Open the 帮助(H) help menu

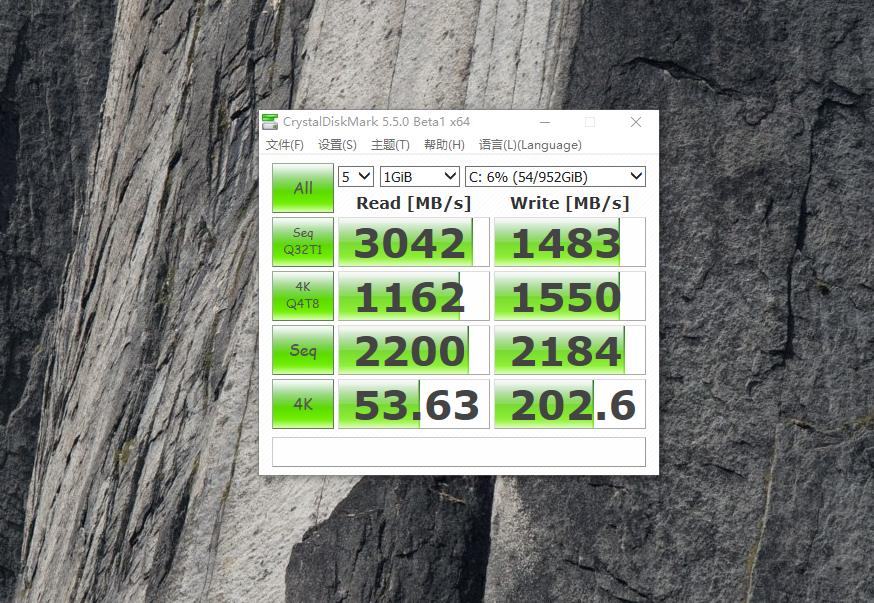[x=443, y=144]
